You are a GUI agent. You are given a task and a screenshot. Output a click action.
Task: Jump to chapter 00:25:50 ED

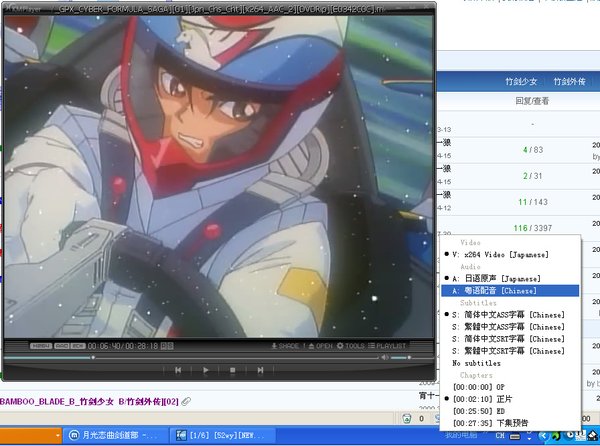(x=510, y=411)
